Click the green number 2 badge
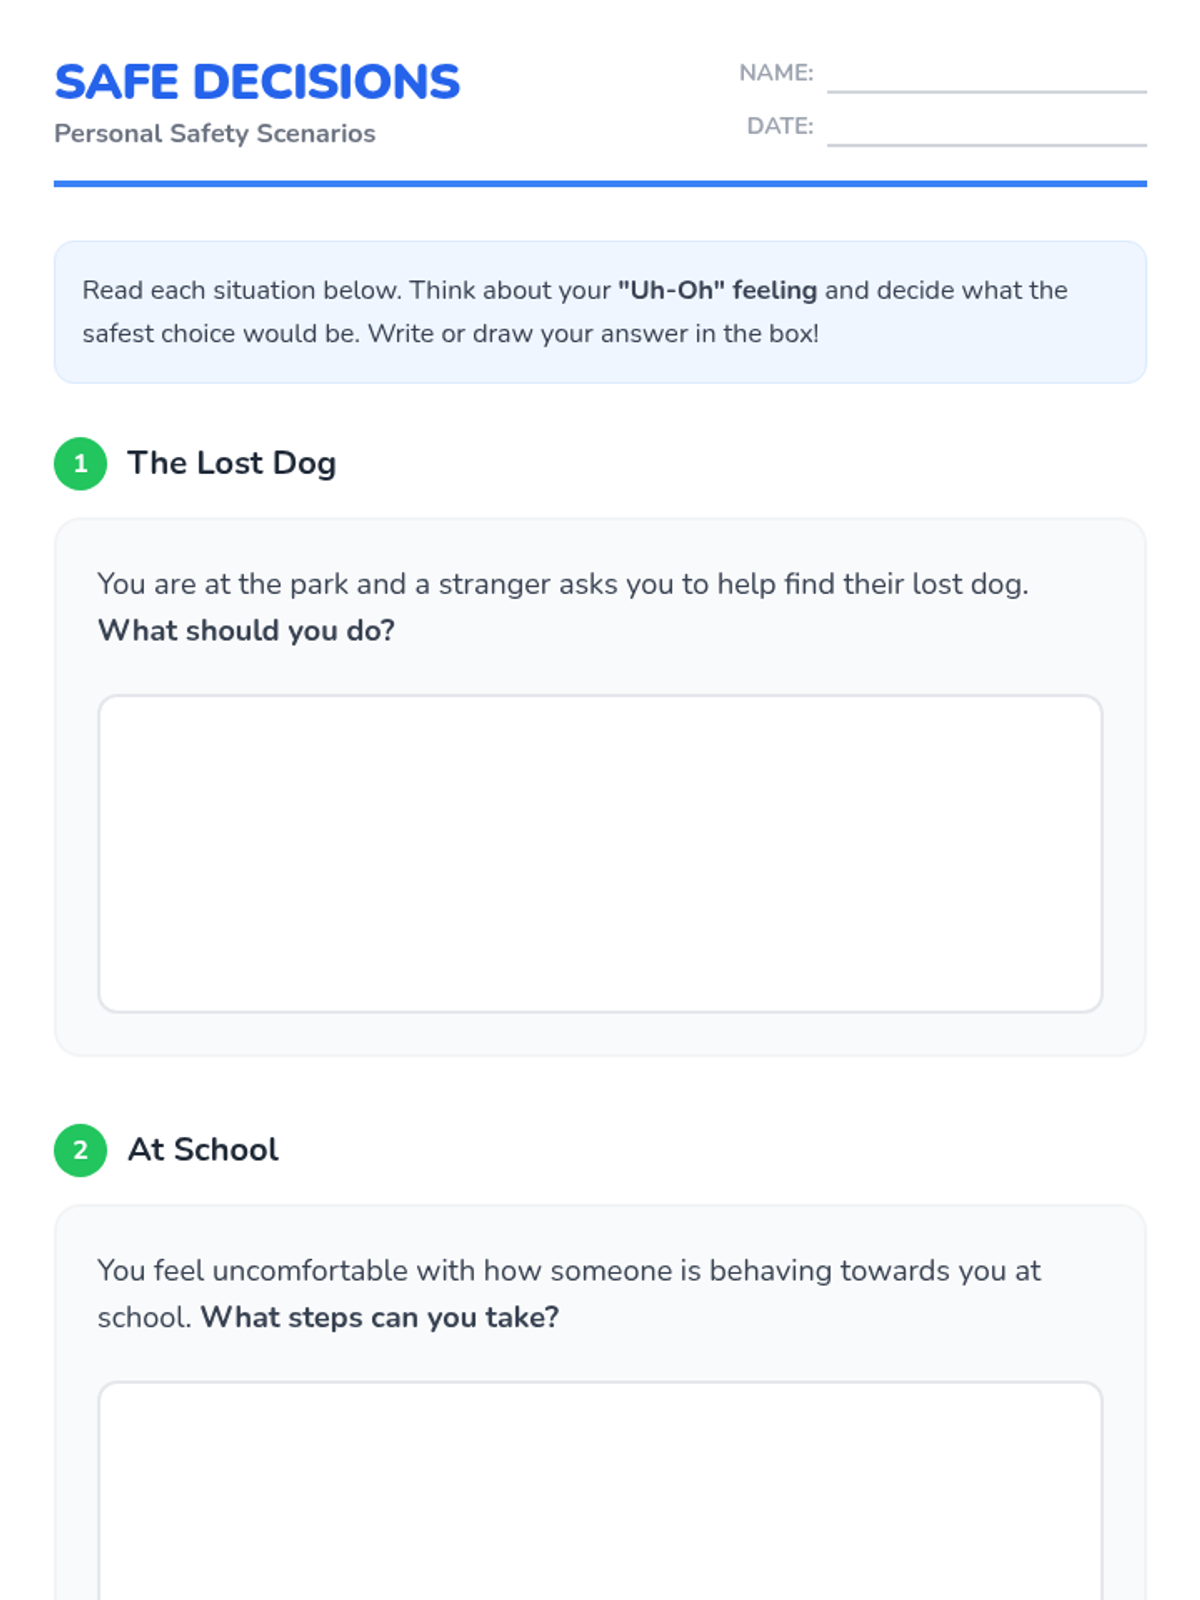Screen dimensions: 1200x1600 point(80,1150)
